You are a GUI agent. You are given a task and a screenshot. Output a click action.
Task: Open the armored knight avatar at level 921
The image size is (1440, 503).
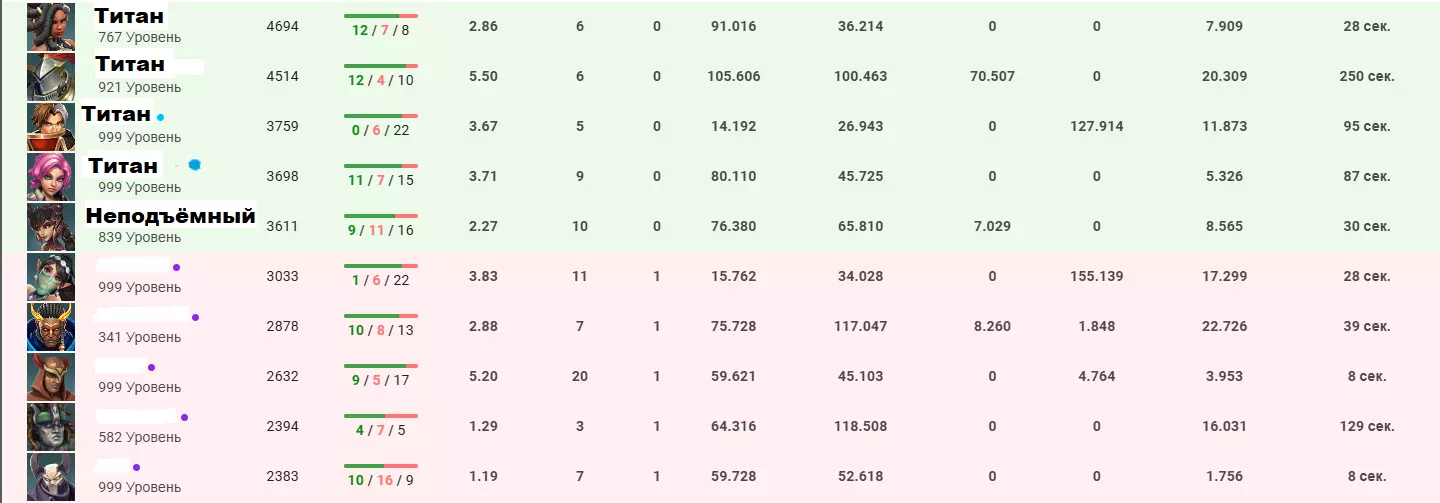coord(51,76)
